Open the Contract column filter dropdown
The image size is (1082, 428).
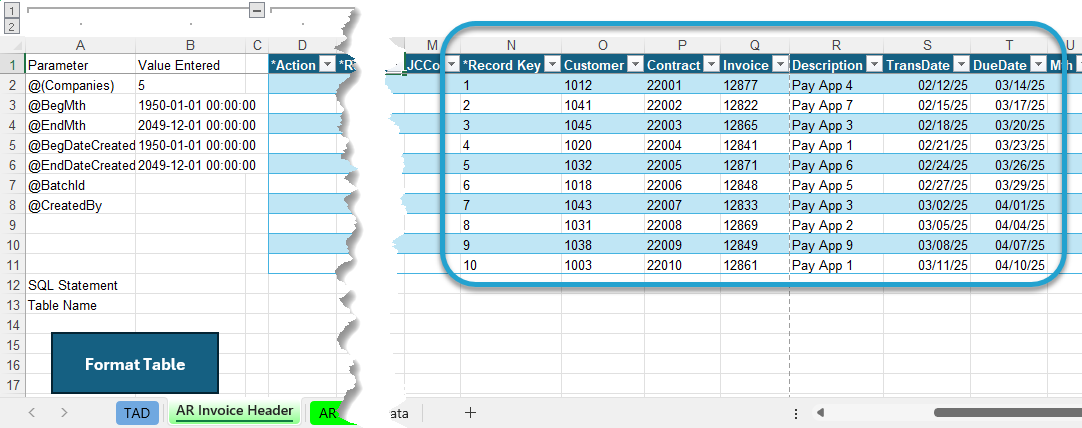click(711, 65)
